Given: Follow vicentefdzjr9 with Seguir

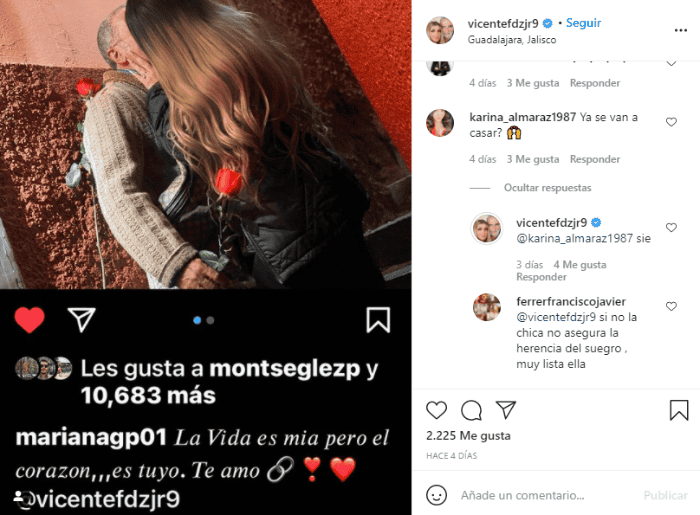Looking at the screenshot, I should [583, 23].
